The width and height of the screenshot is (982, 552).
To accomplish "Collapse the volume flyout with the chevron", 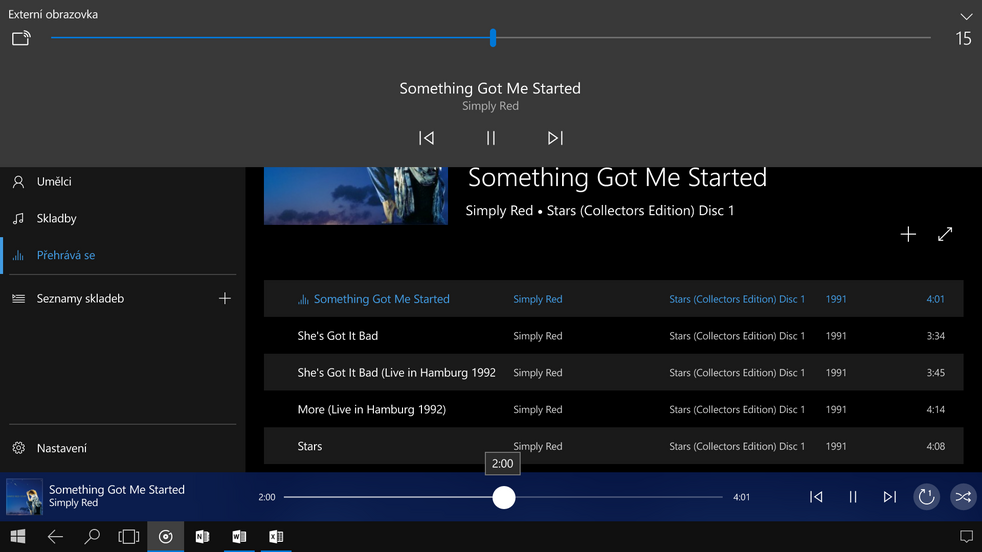I will (966, 16).
